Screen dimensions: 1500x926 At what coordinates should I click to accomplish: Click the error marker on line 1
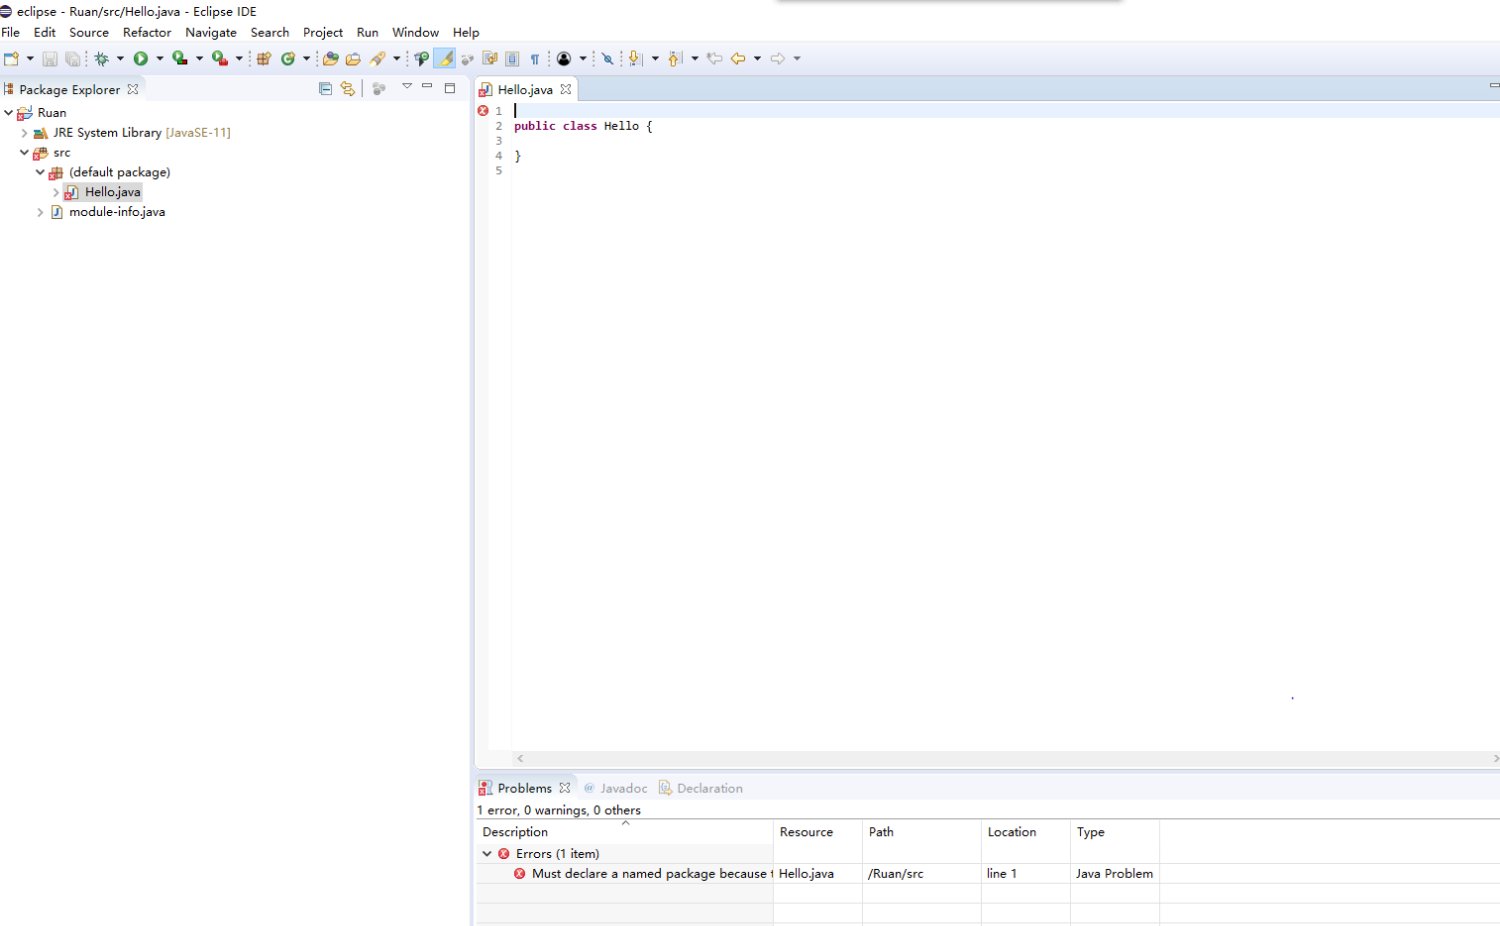pyautogui.click(x=483, y=111)
